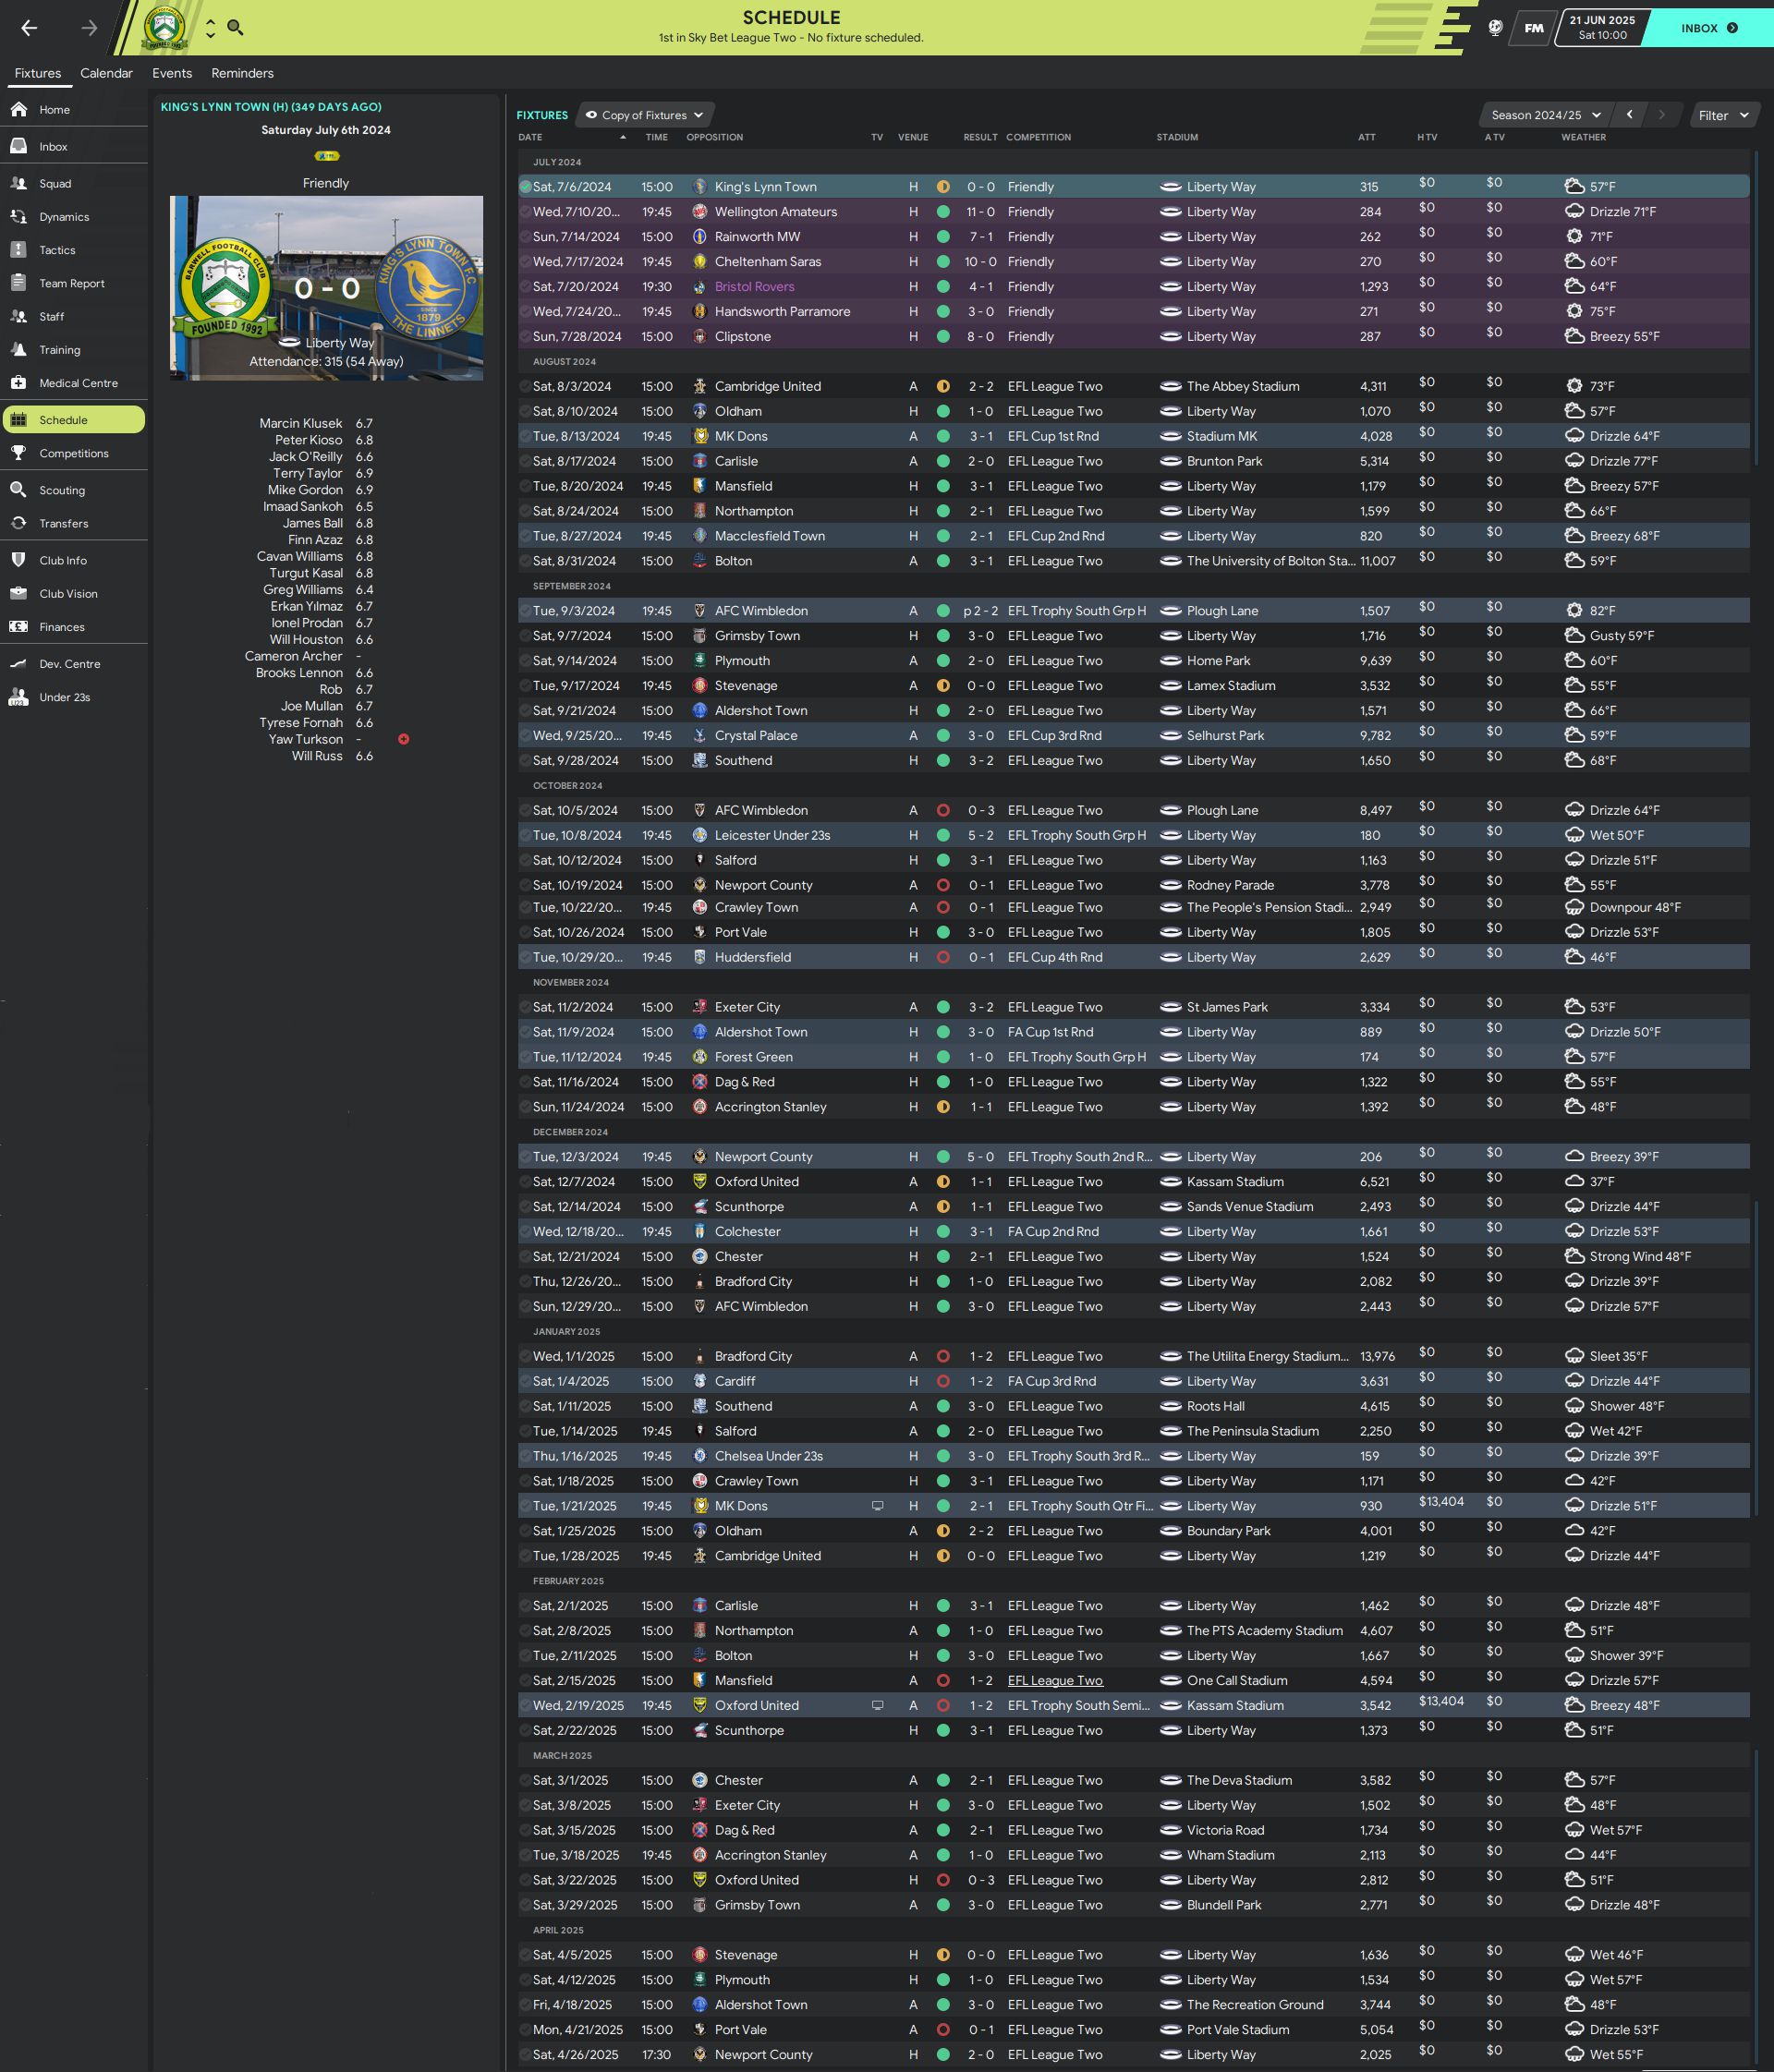Click the world globe icon in header
This screenshot has width=1774, height=2072.
click(1495, 28)
